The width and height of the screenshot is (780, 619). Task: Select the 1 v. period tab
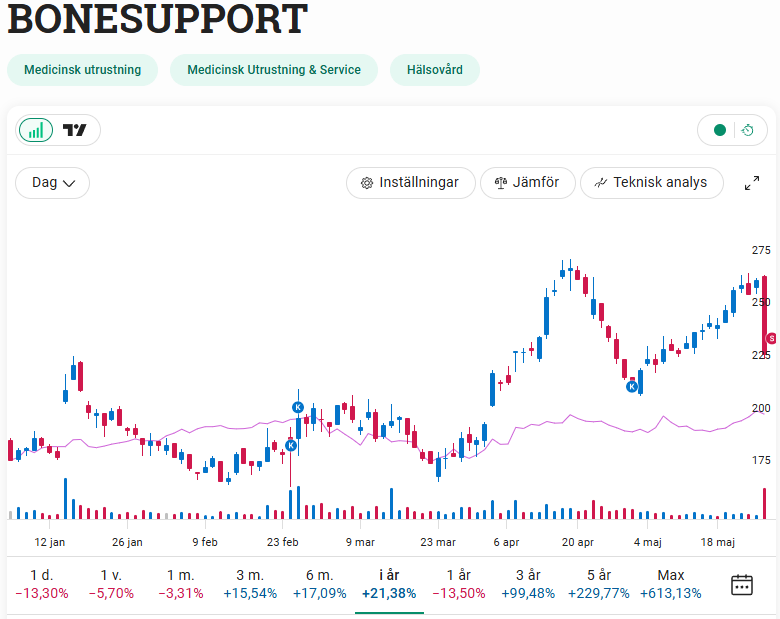coord(111,584)
